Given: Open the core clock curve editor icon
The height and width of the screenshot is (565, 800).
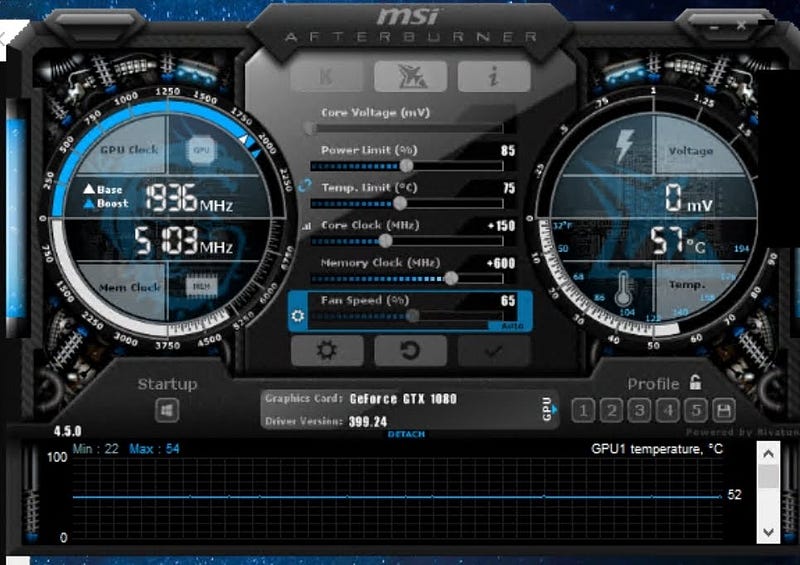Looking at the screenshot, I should [306, 226].
